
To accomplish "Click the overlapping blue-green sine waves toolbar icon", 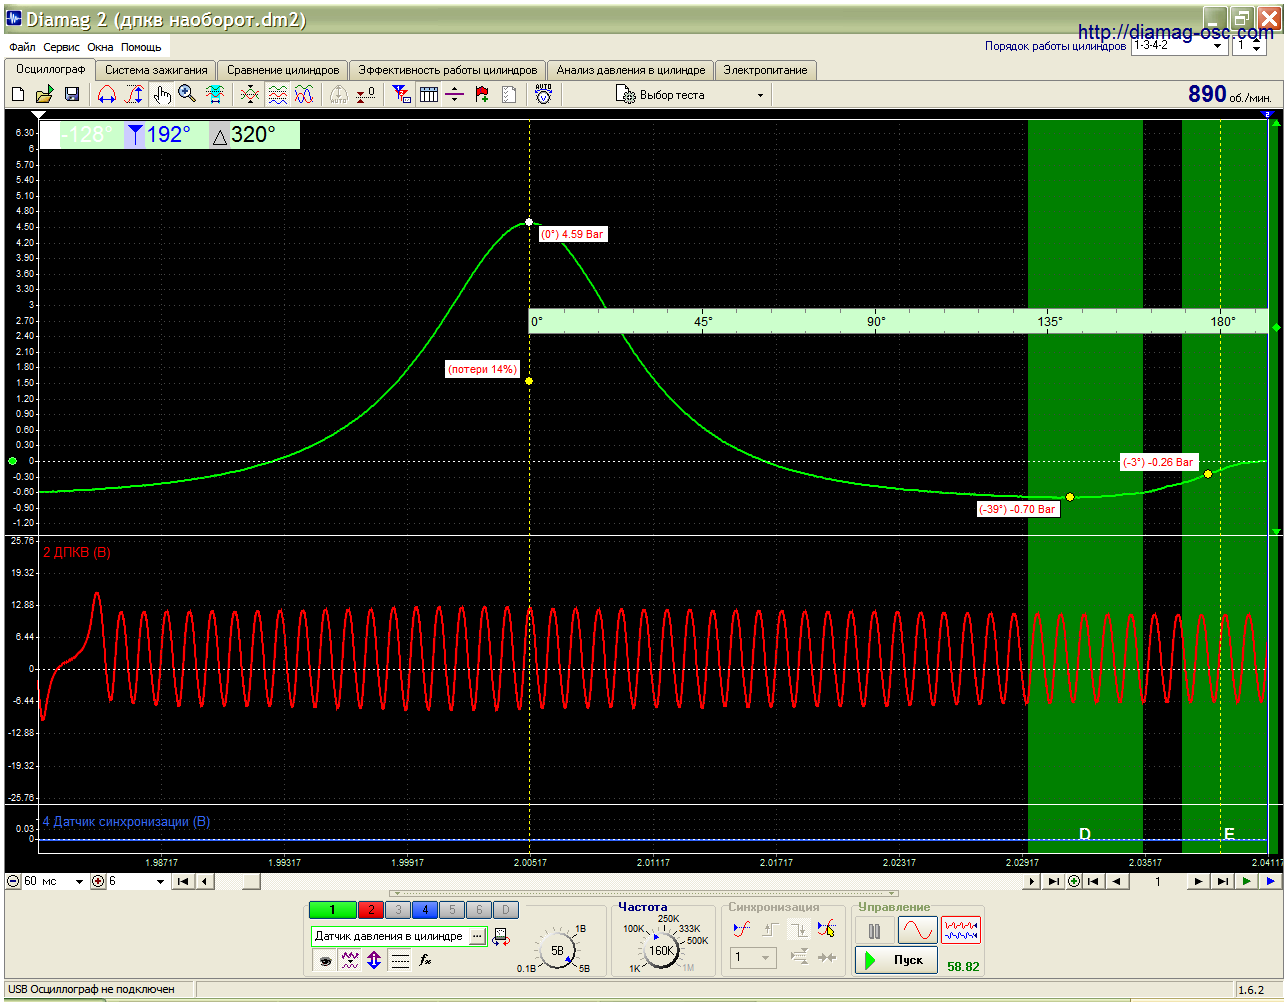I will click(x=304, y=94).
